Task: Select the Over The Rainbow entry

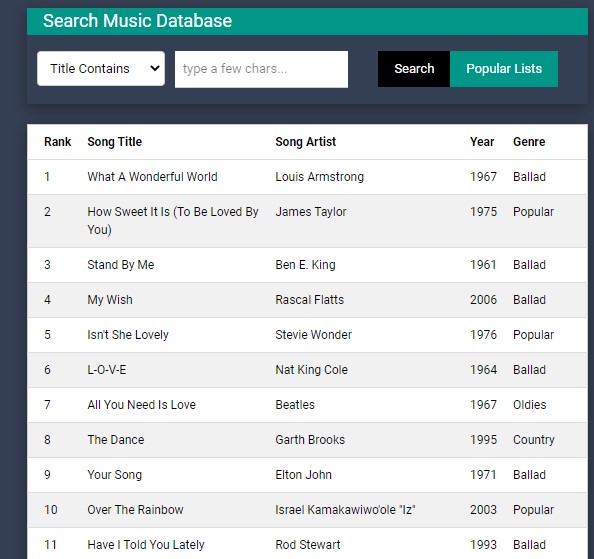Action: click(307, 510)
